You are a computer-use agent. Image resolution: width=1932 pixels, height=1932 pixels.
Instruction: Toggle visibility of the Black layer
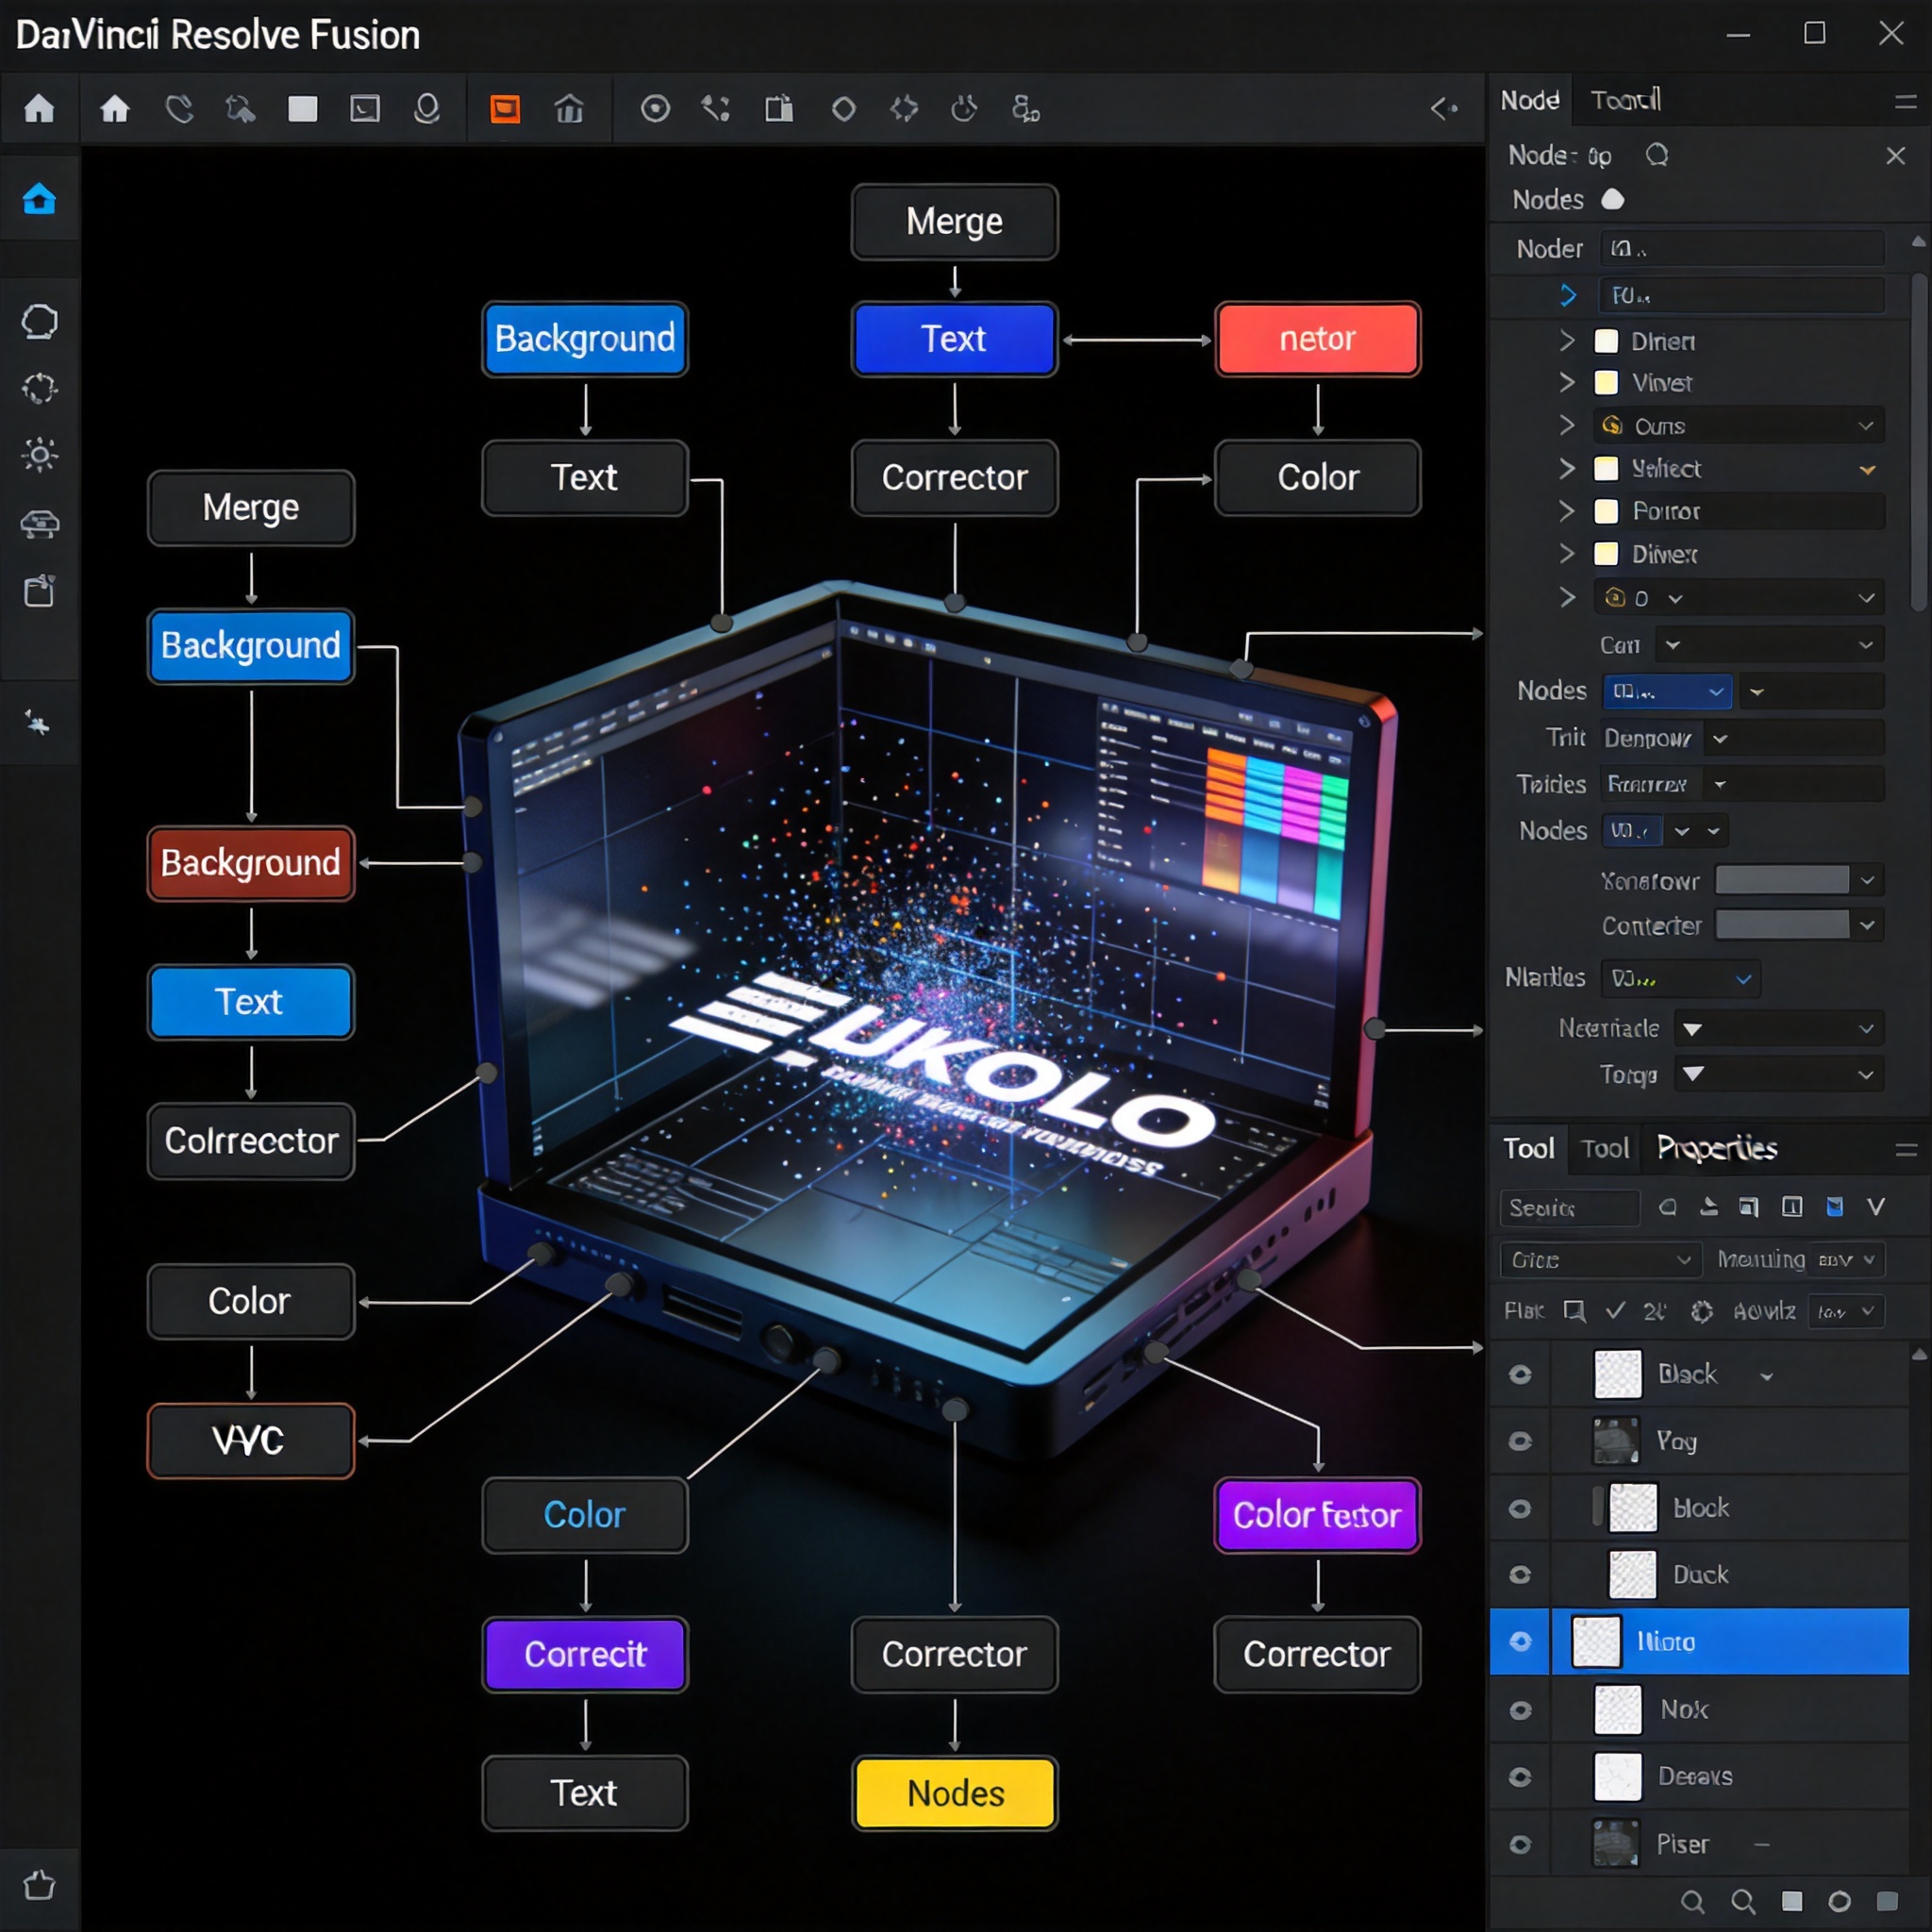[1520, 1374]
